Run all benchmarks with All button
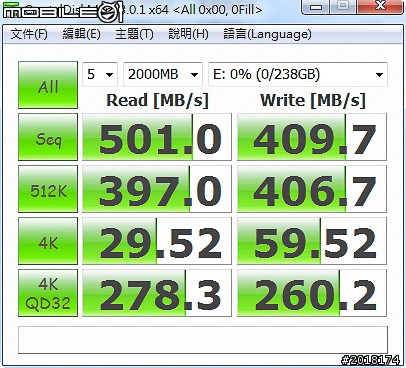The height and width of the screenshot is (368, 406). click(x=48, y=85)
